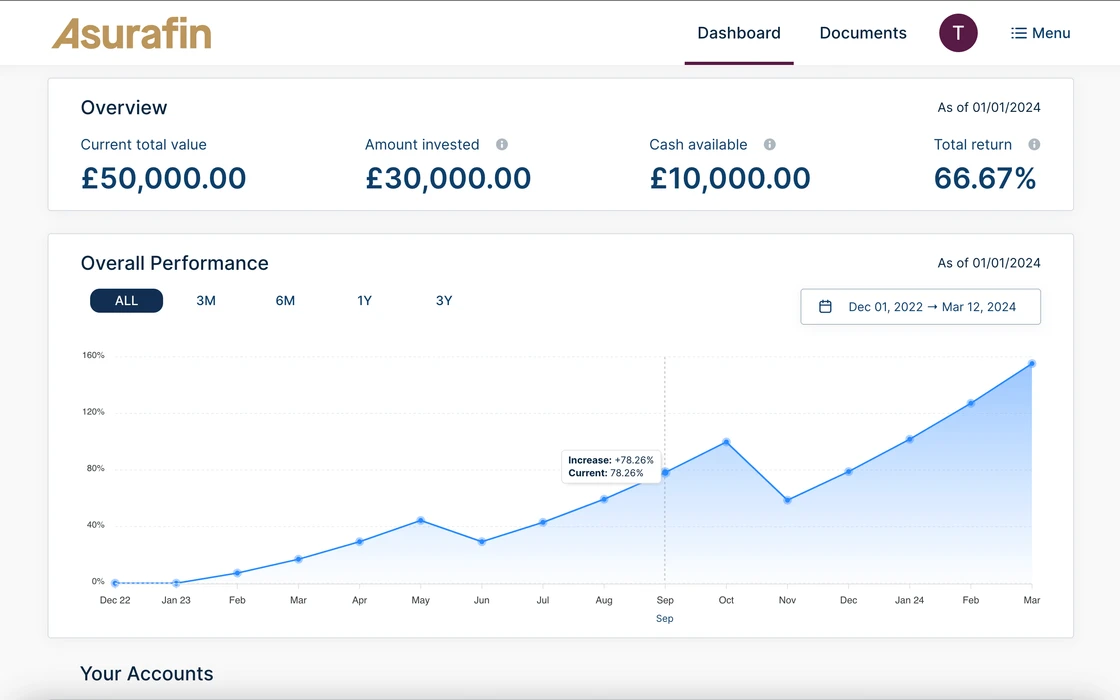This screenshot has width=1120, height=700.
Task: Click the Total return info icon
Action: [1034, 144]
